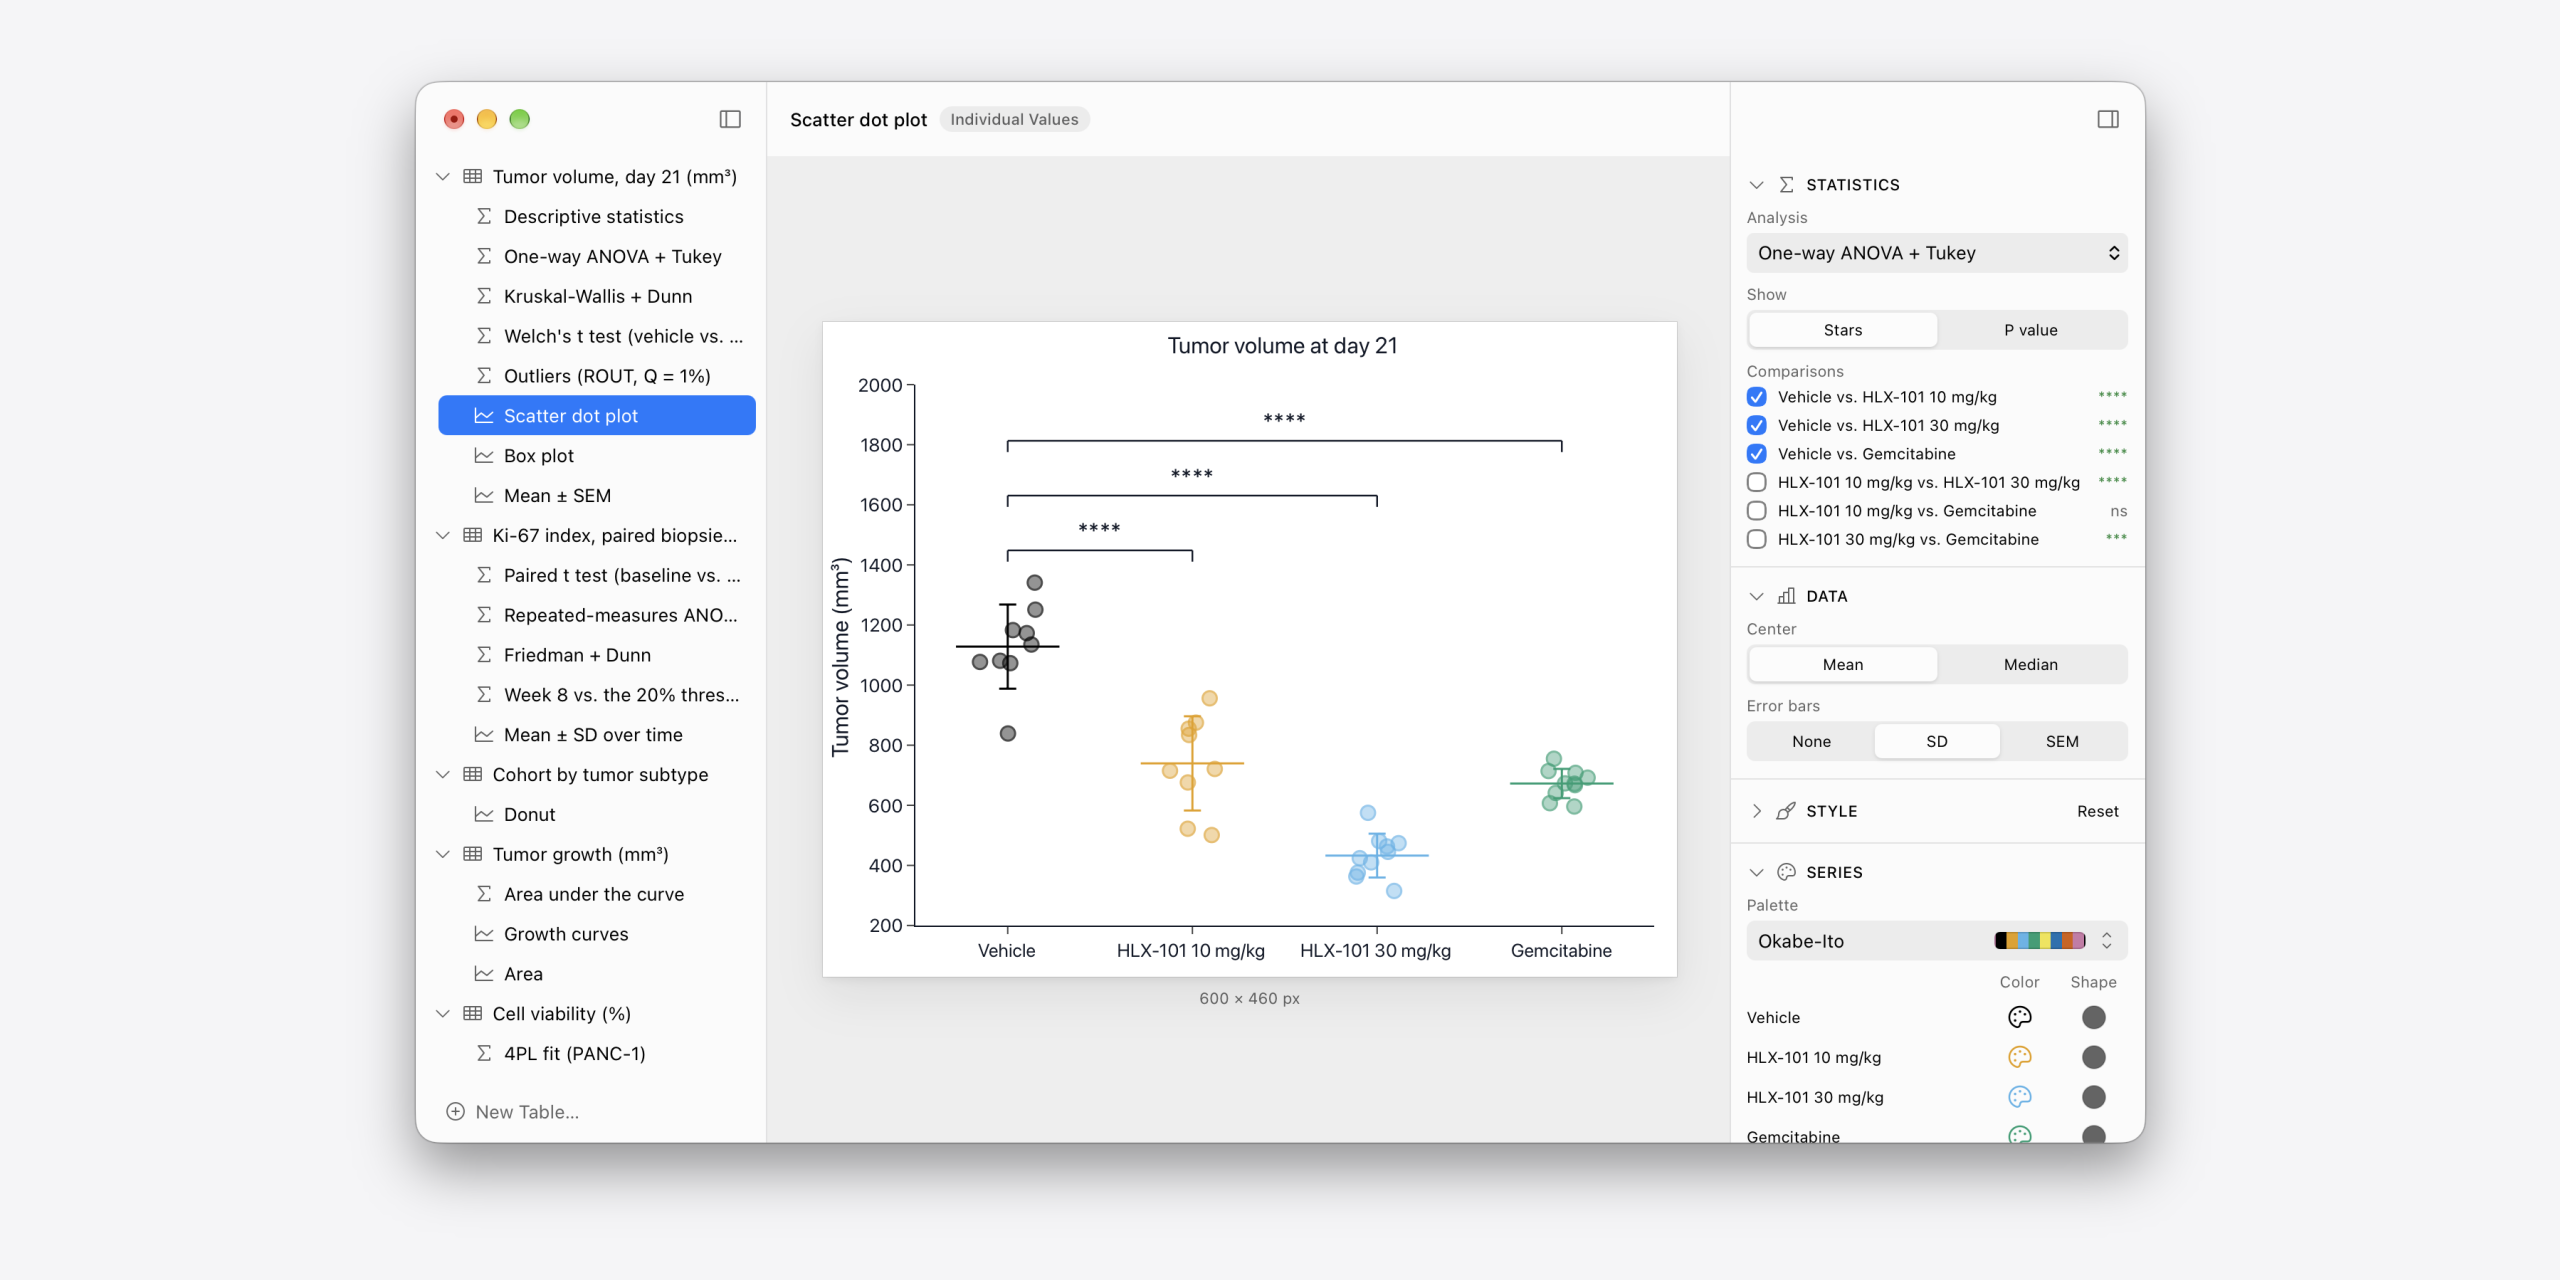Screen dimensions: 2560x1280
Task: Open the Mean ± SEM graph
Action: 597,496
